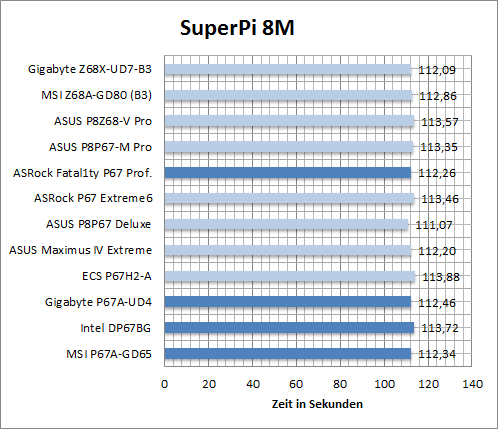Image resolution: width=498 pixels, height=429 pixels.
Task: Click the axis tick label 140
Action: coord(473,384)
